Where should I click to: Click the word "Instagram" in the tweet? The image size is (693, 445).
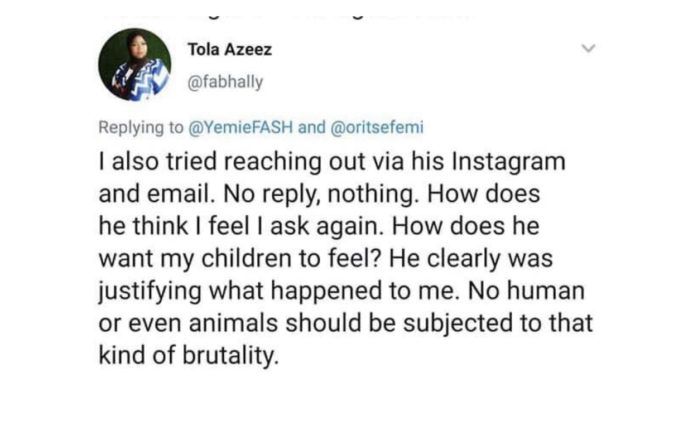tap(510, 160)
